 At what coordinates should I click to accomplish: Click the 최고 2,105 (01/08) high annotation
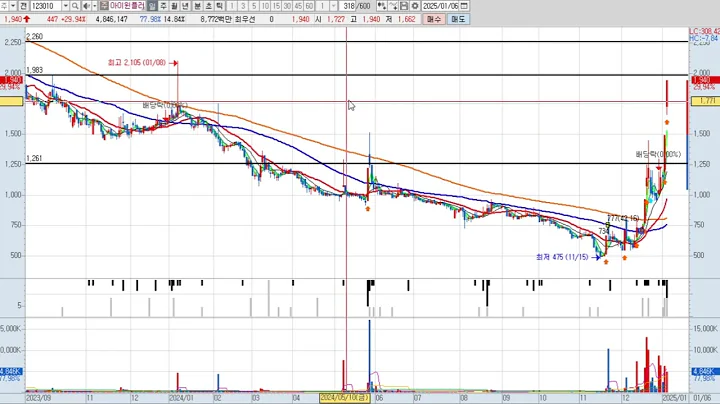tap(137, 62)
